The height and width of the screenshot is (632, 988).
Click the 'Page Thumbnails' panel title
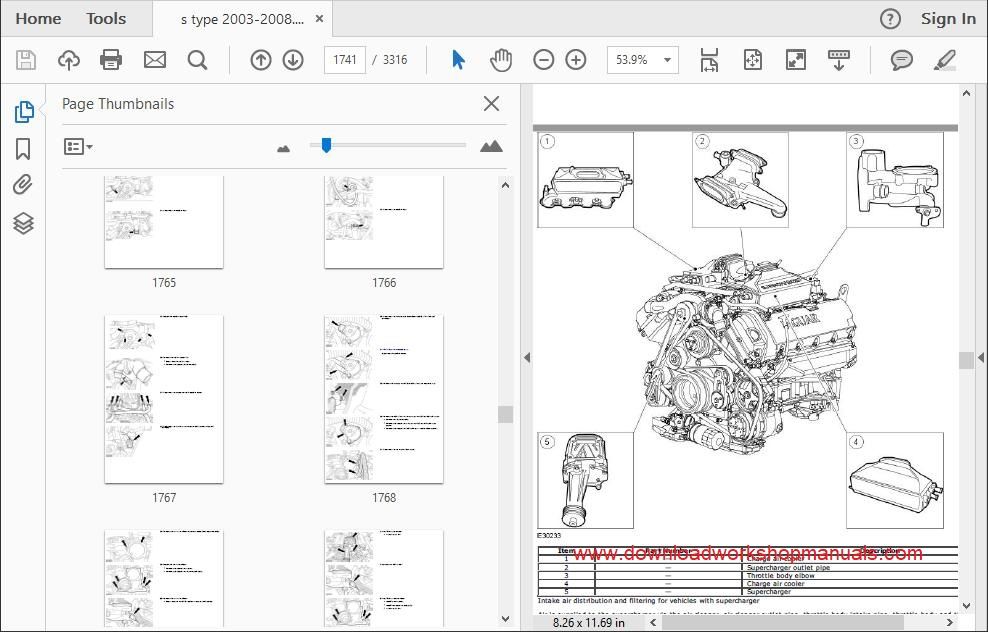point(118,104)
